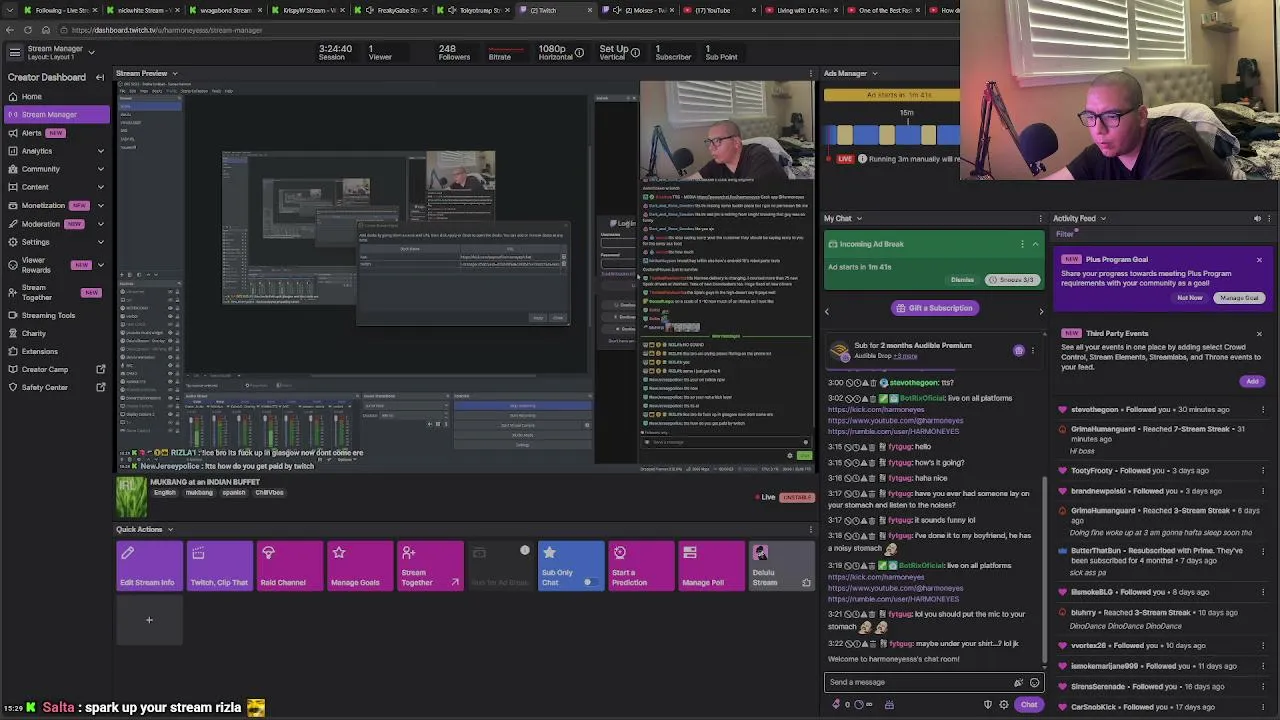Click Not Now on Plus Program Goal
The image size is (1280, 720).
[x=1190, y=298]
